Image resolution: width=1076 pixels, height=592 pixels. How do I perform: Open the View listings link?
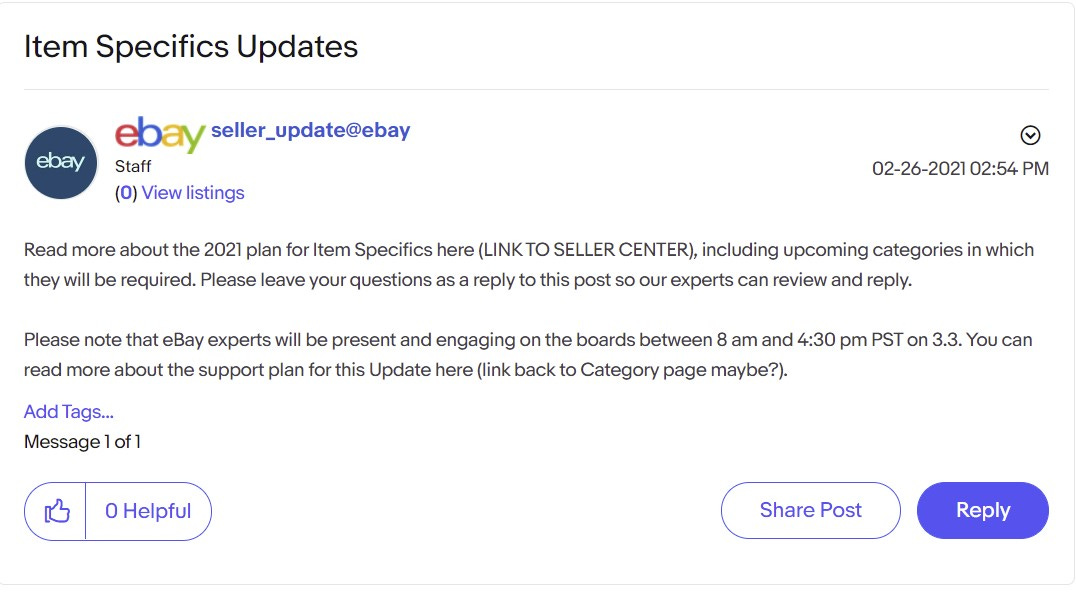click(x=193, y=193)
